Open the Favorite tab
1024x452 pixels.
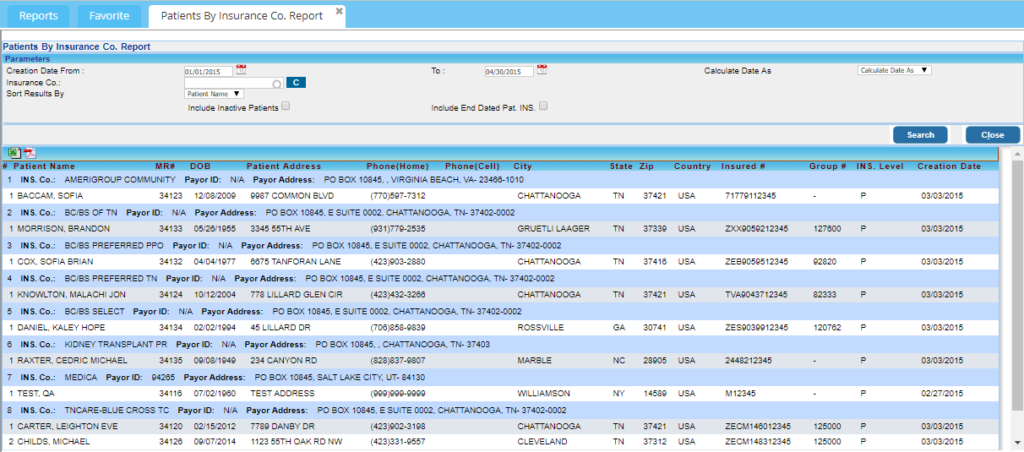tap(109, 16)
